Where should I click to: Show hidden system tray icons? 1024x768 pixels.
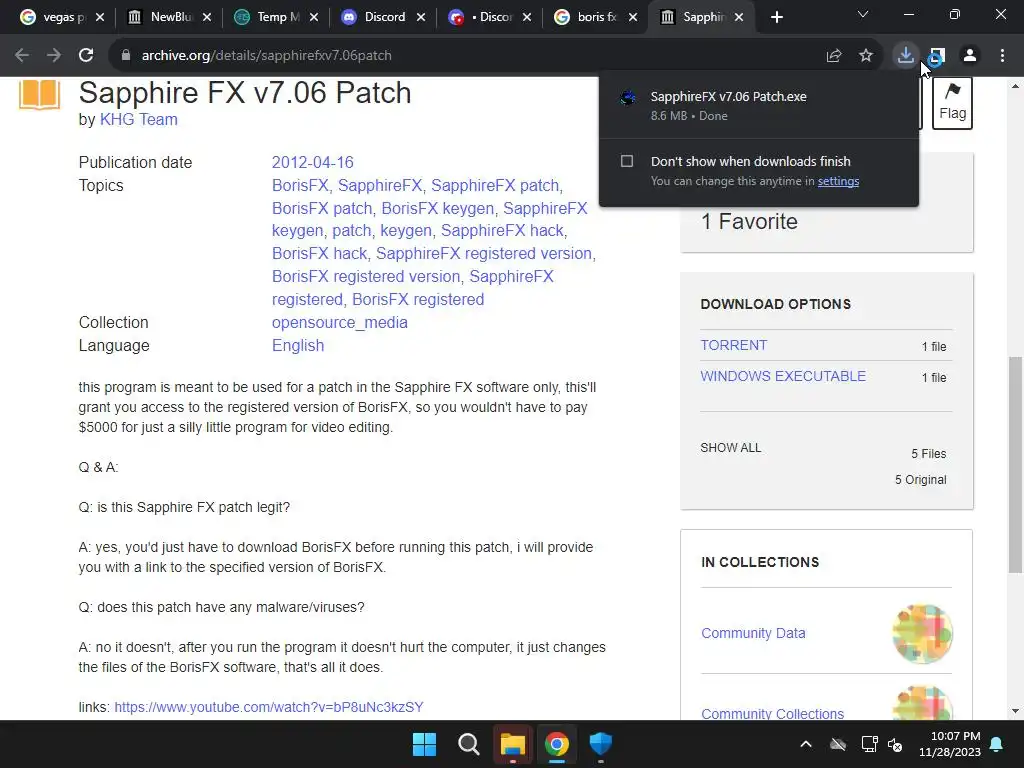[806, 744]
